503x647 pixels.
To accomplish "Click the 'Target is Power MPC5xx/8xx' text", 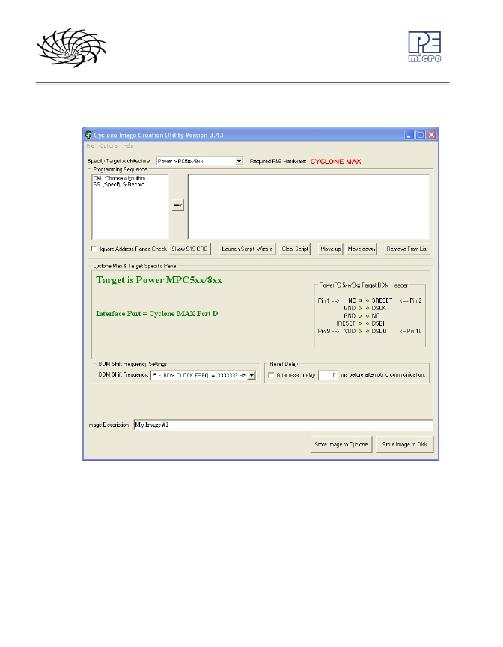I will (x=159, y=280).
